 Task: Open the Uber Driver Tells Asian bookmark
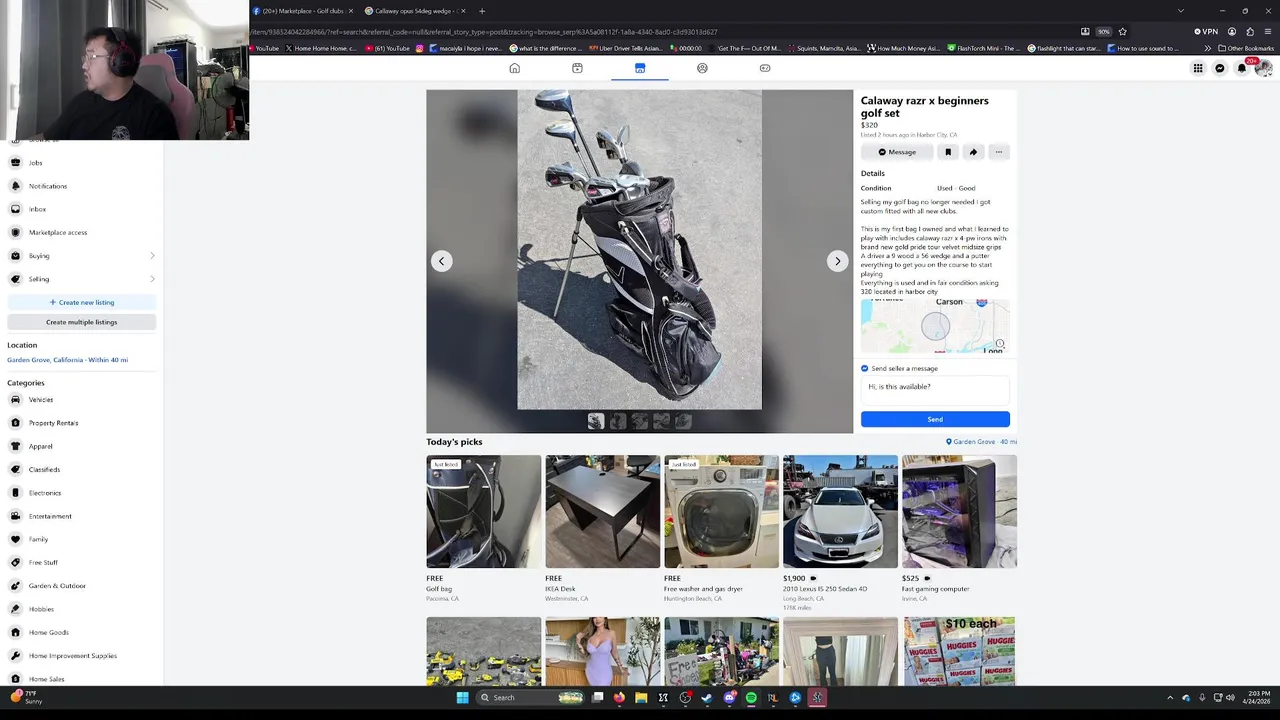[625, 48]
